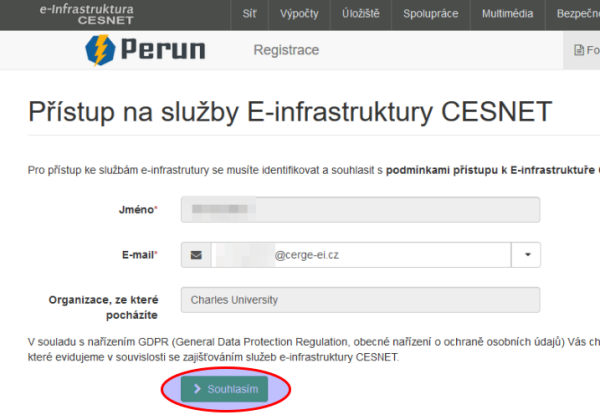This screenshot has width=600, height=420.
Task: Open the Multimédia menu
Action: pos(506,15)
